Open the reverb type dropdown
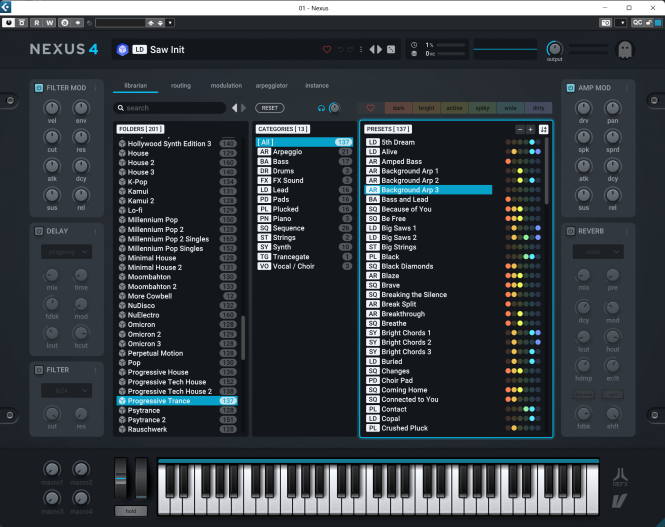The image size is (665, 527). pyautogui.click(x=598, y=252)
